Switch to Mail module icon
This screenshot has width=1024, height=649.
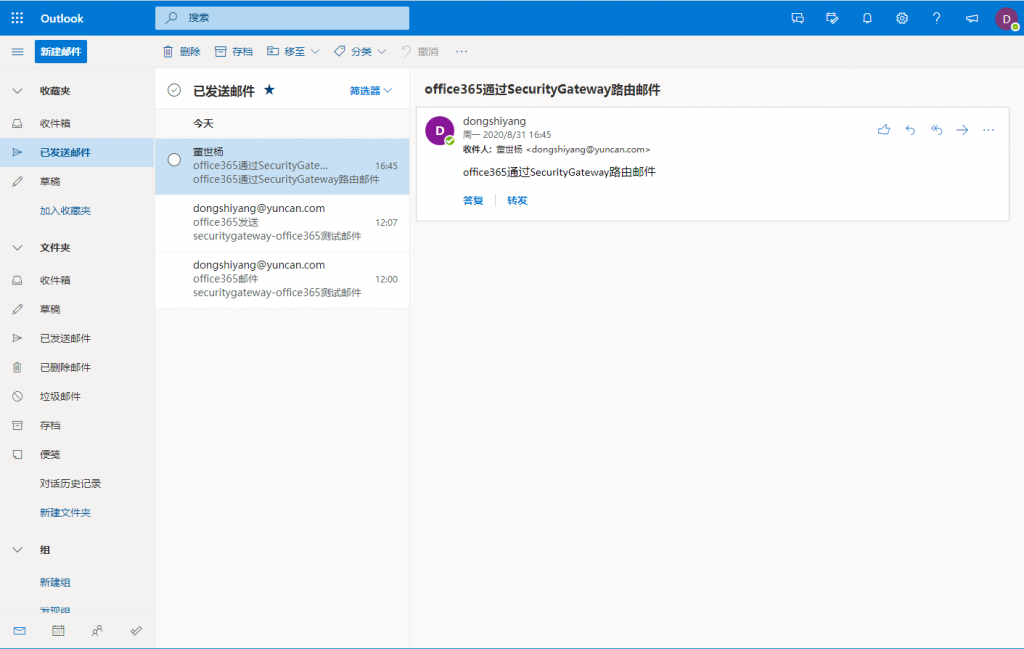click(20, 631)
